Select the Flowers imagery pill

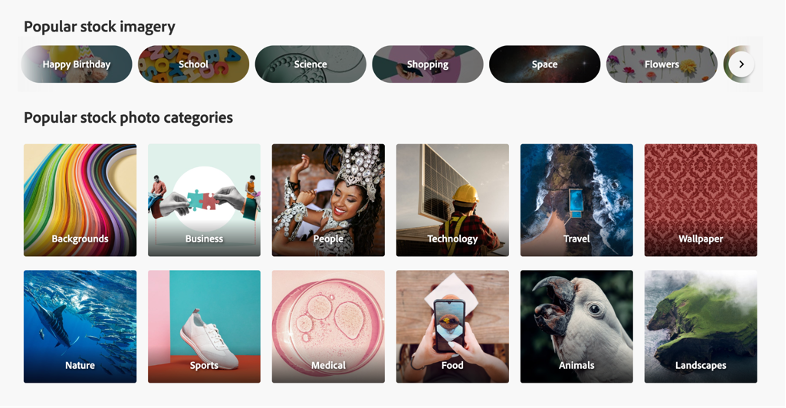662,64
